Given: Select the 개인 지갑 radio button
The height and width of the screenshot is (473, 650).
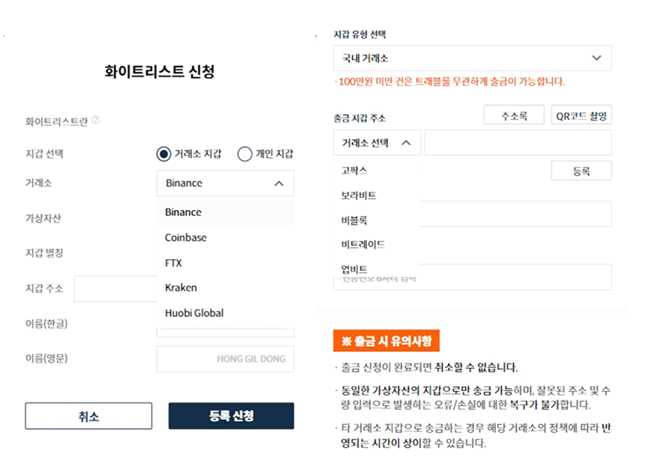Looking at the screenshot, I should [x=245, y=154].
